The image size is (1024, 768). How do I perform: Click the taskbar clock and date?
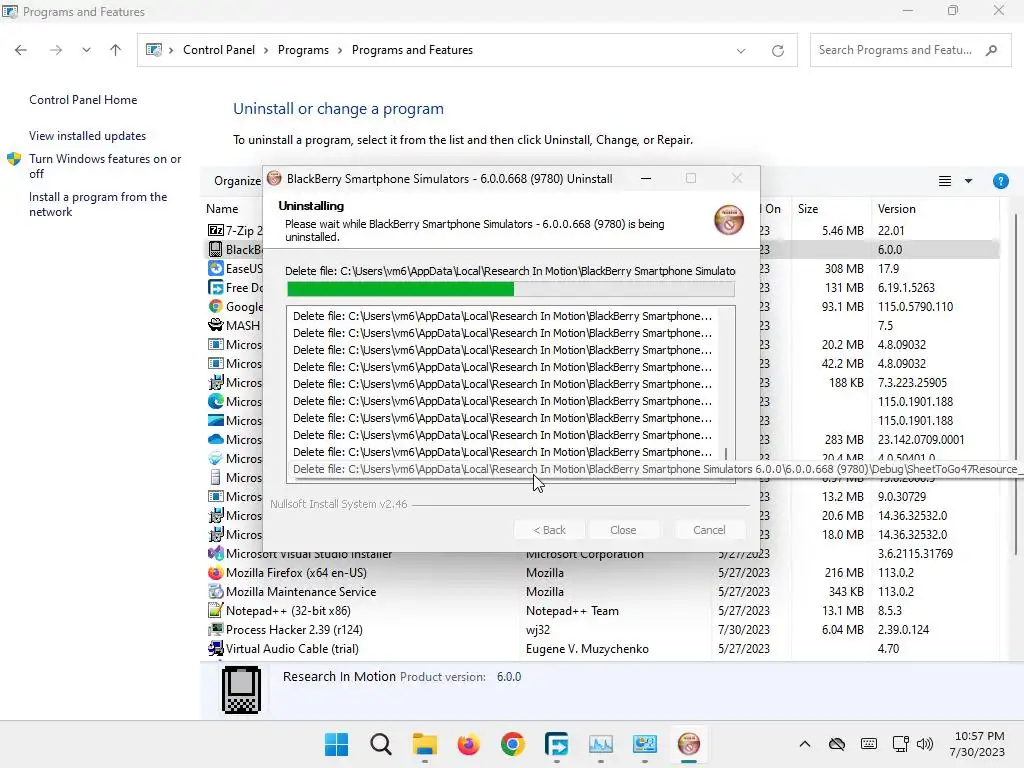pos(977,744)
